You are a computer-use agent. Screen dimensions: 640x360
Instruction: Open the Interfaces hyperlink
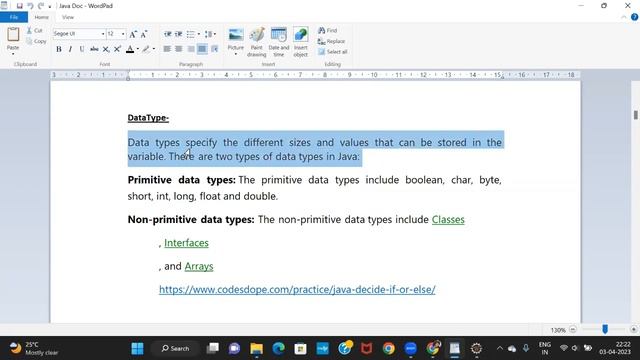click(186, 243)
